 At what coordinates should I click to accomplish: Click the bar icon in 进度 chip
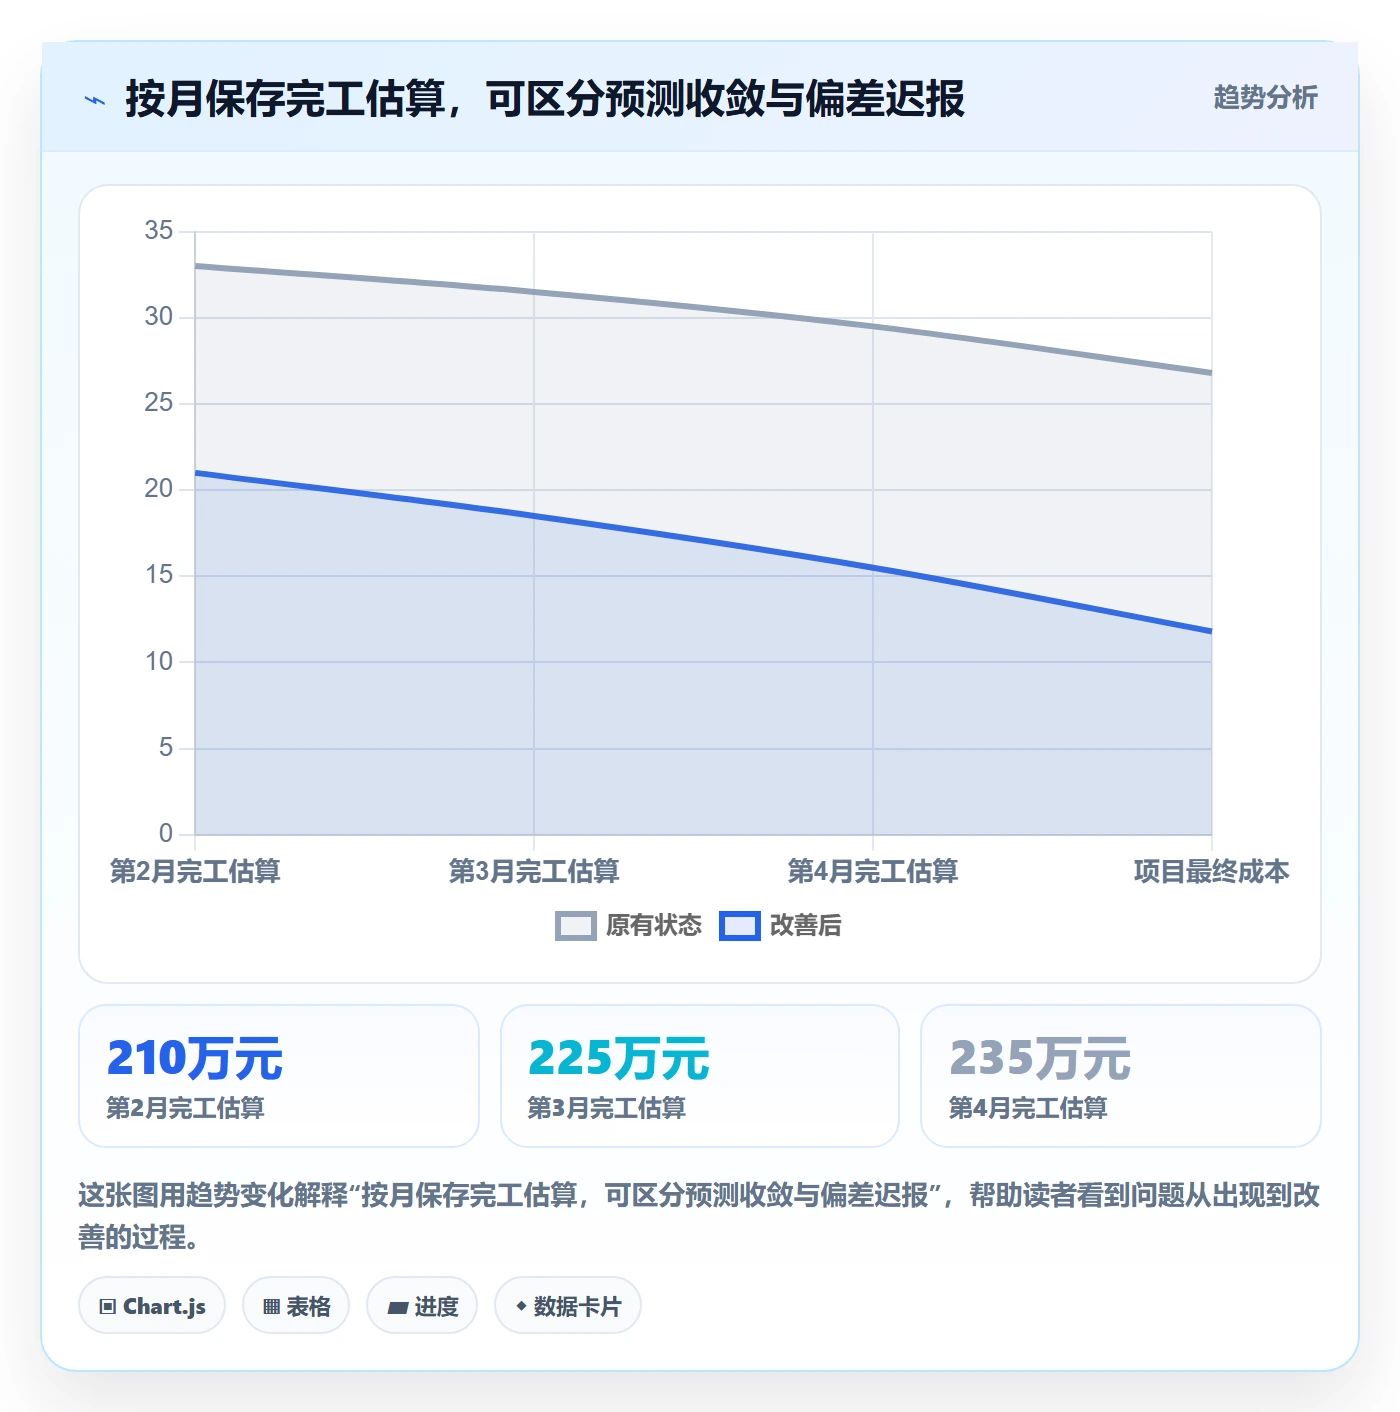[397, 1308]
